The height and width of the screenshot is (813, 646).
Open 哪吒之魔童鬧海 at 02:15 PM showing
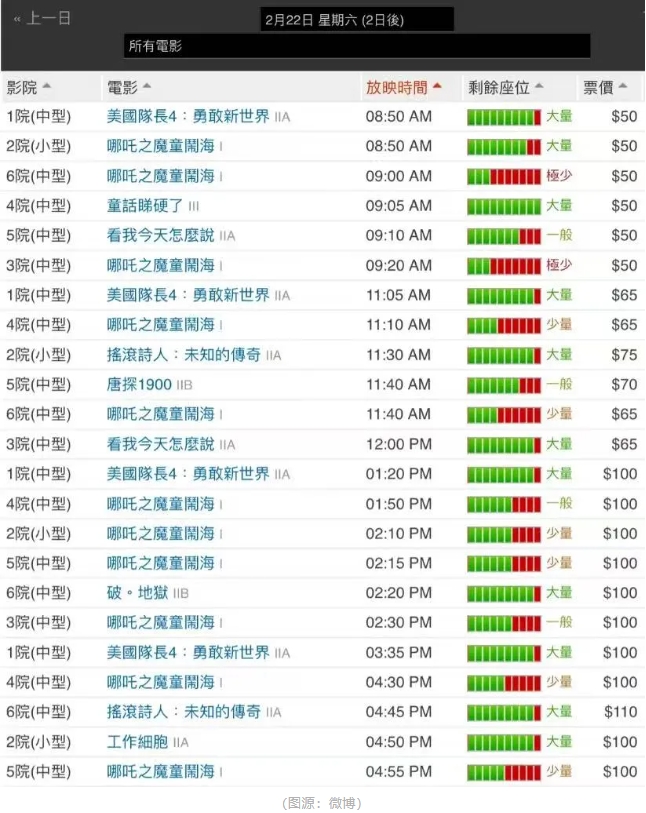click(x=161, y=563)
